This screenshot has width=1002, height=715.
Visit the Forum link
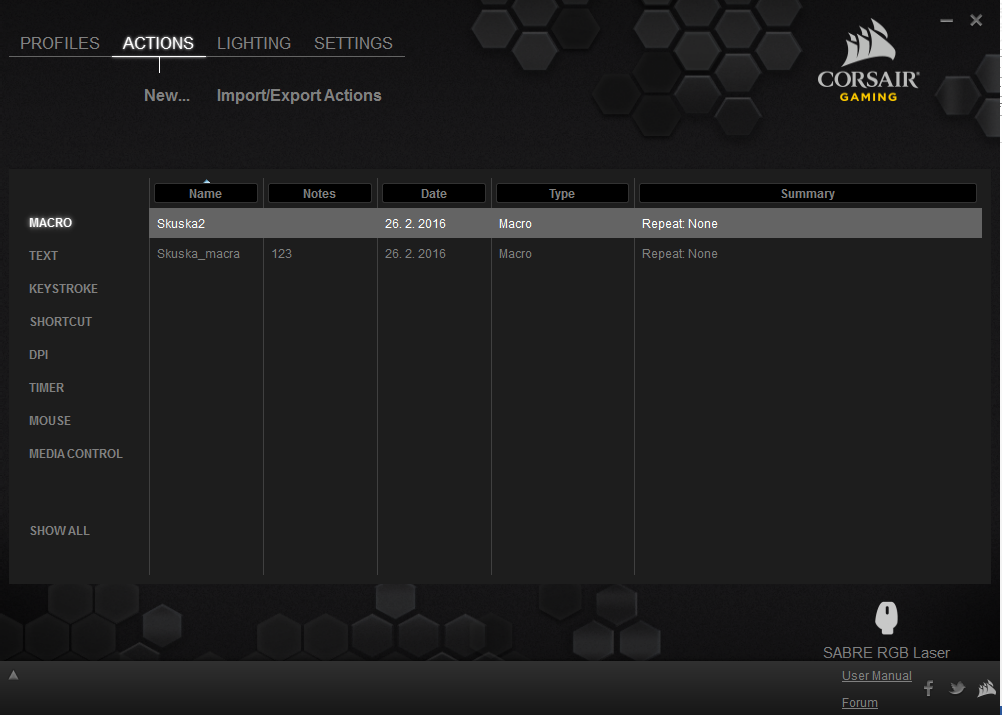click(860, 703)
